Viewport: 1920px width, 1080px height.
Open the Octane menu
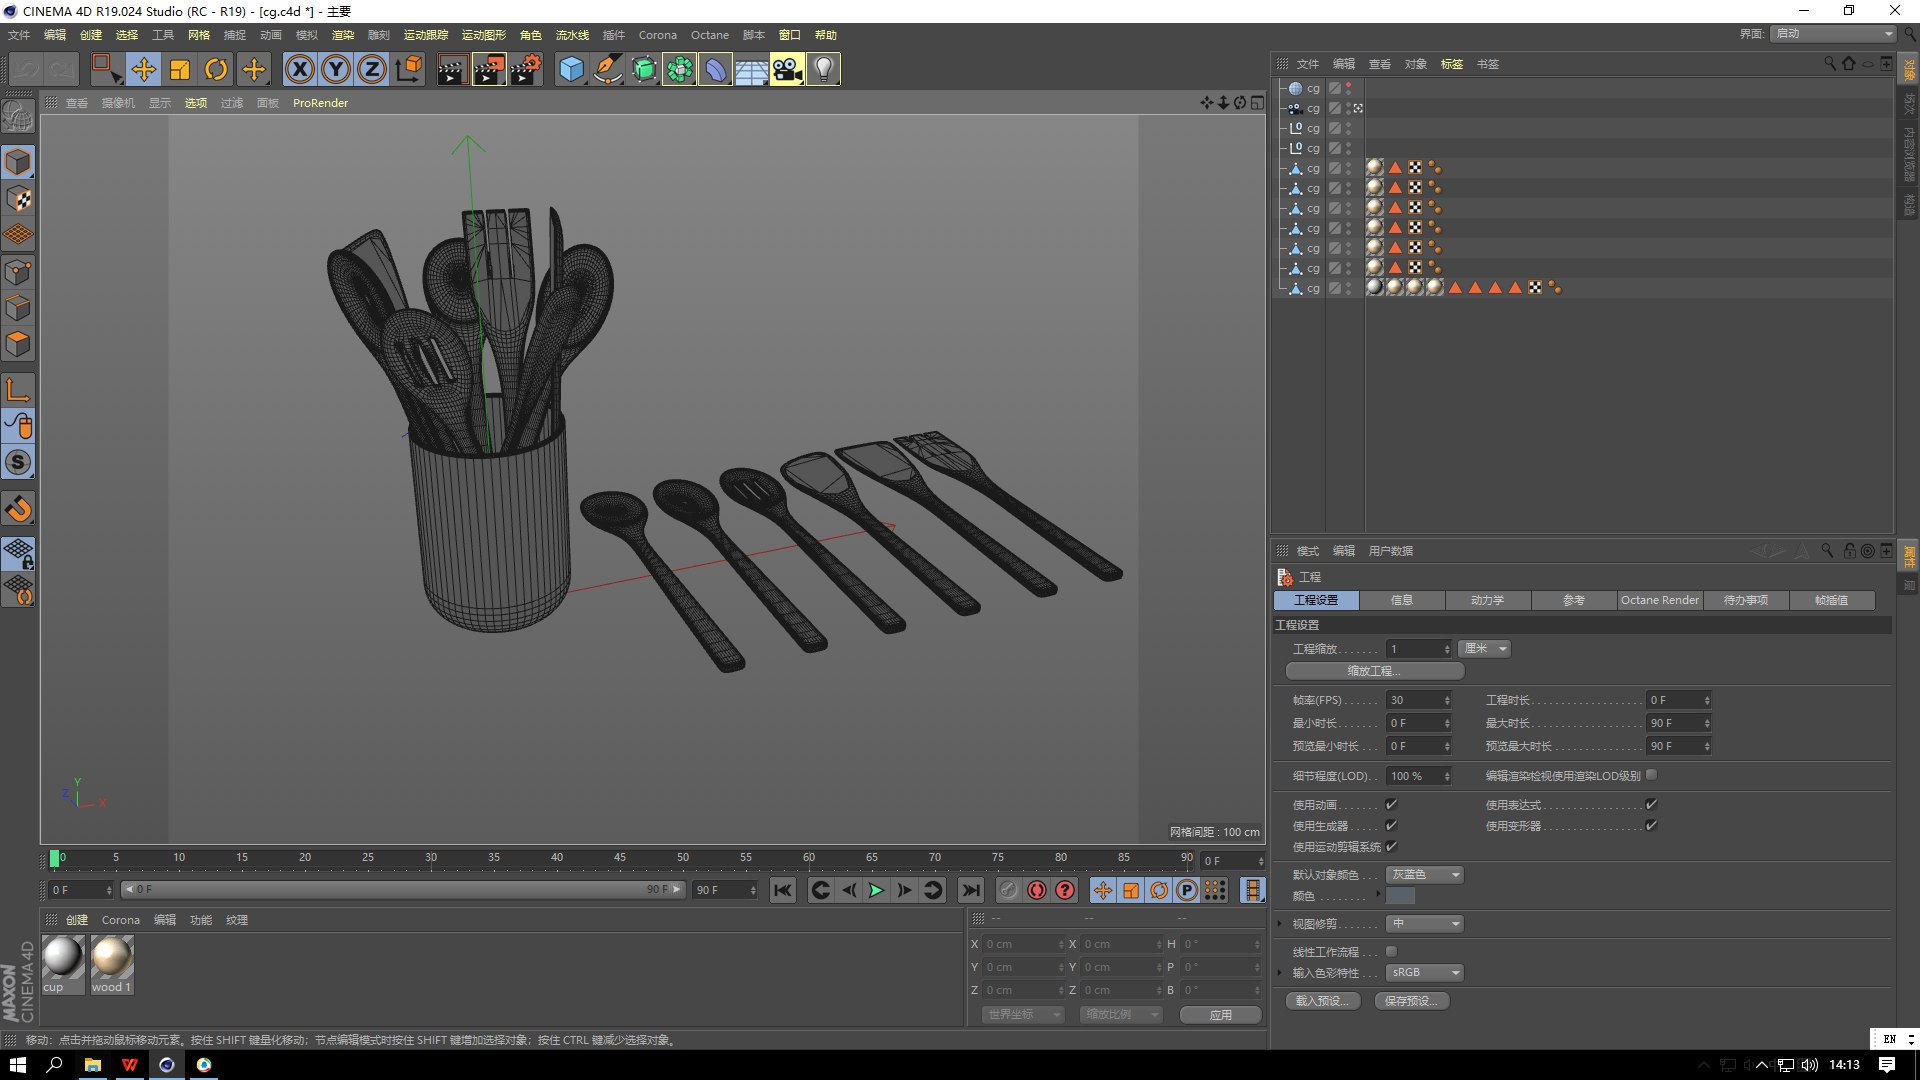point(710,35)
